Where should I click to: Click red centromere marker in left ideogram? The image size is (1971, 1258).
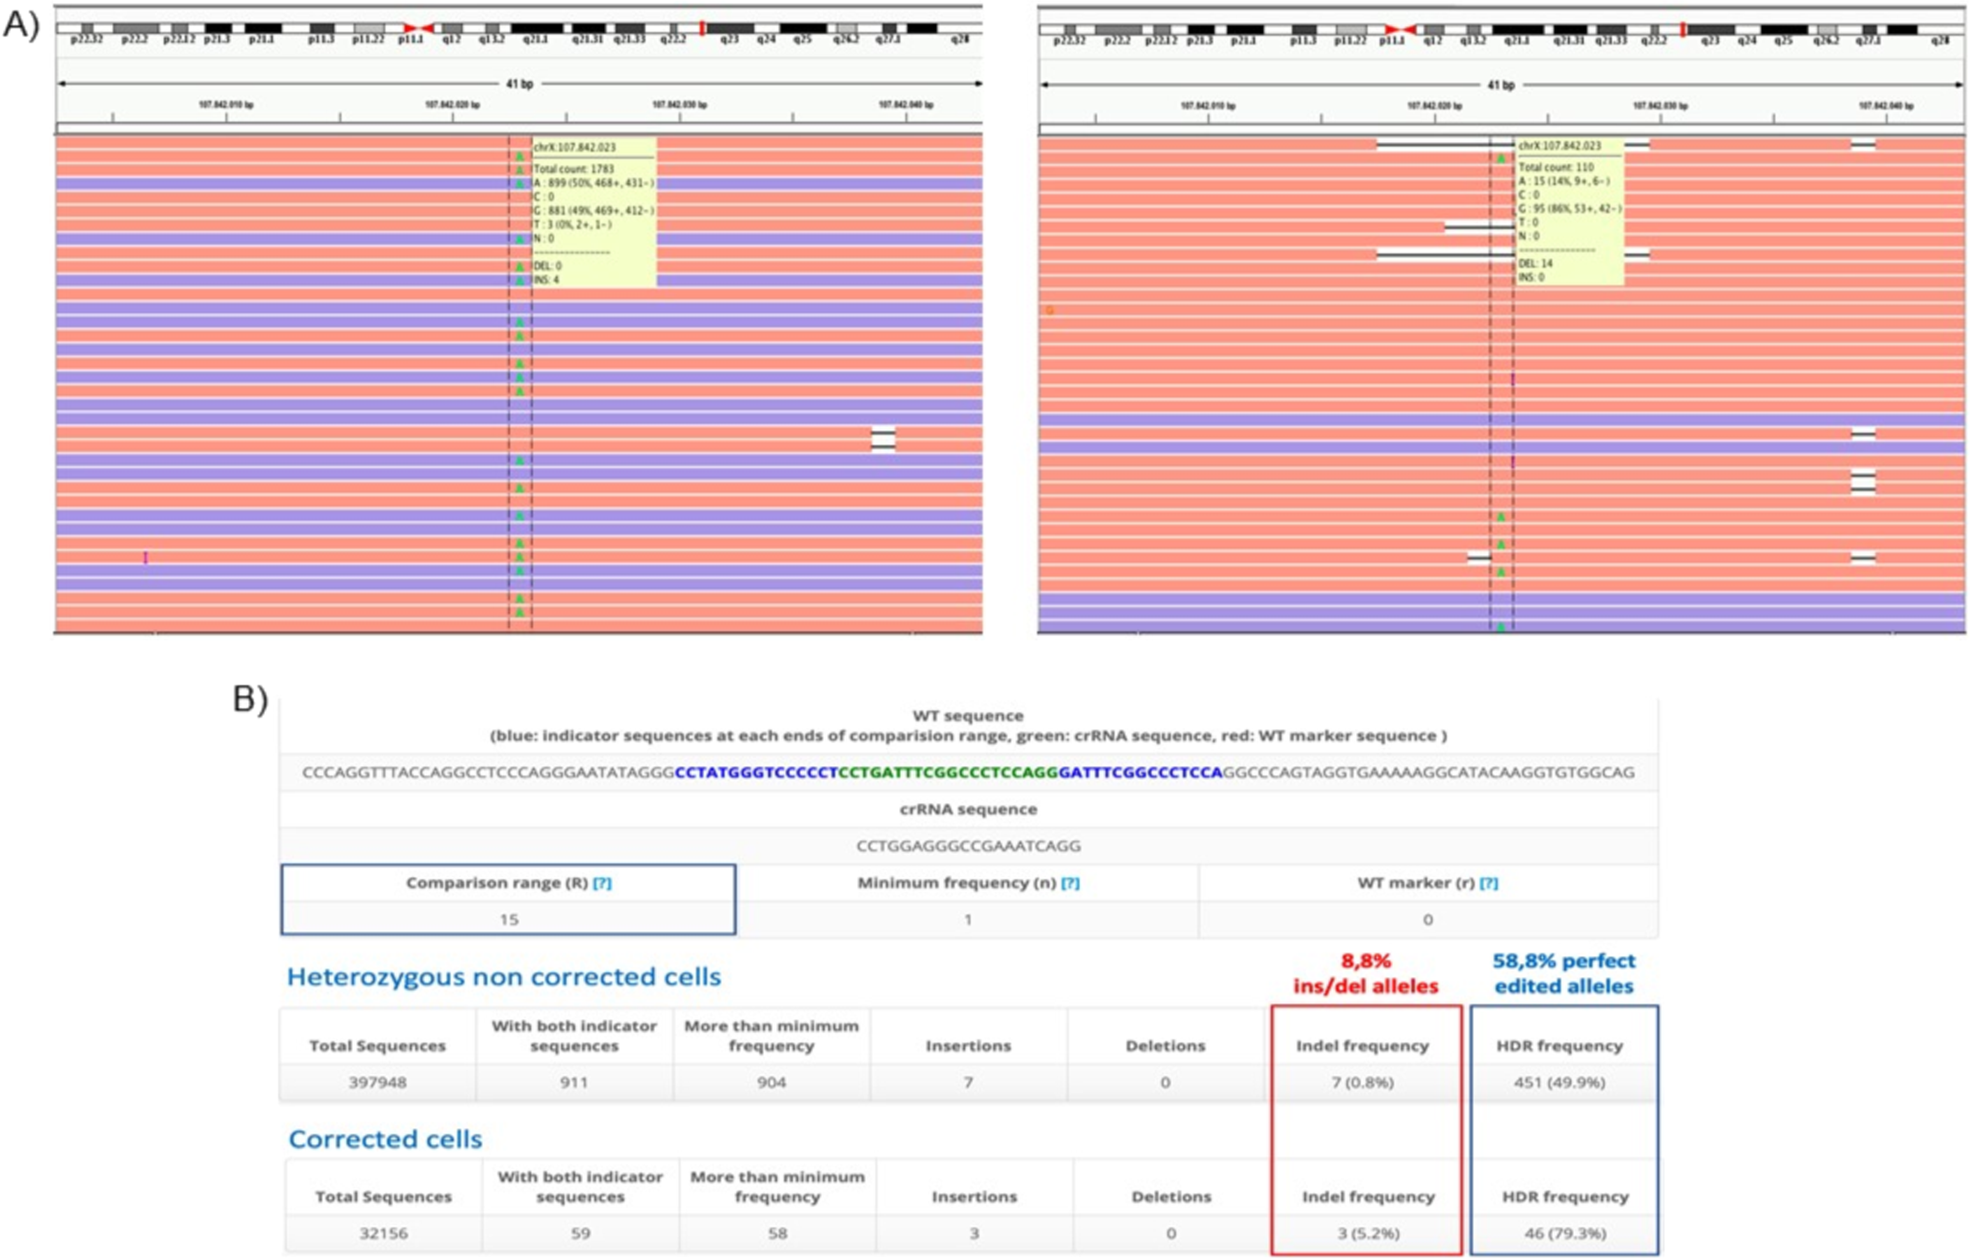[418, 29]
